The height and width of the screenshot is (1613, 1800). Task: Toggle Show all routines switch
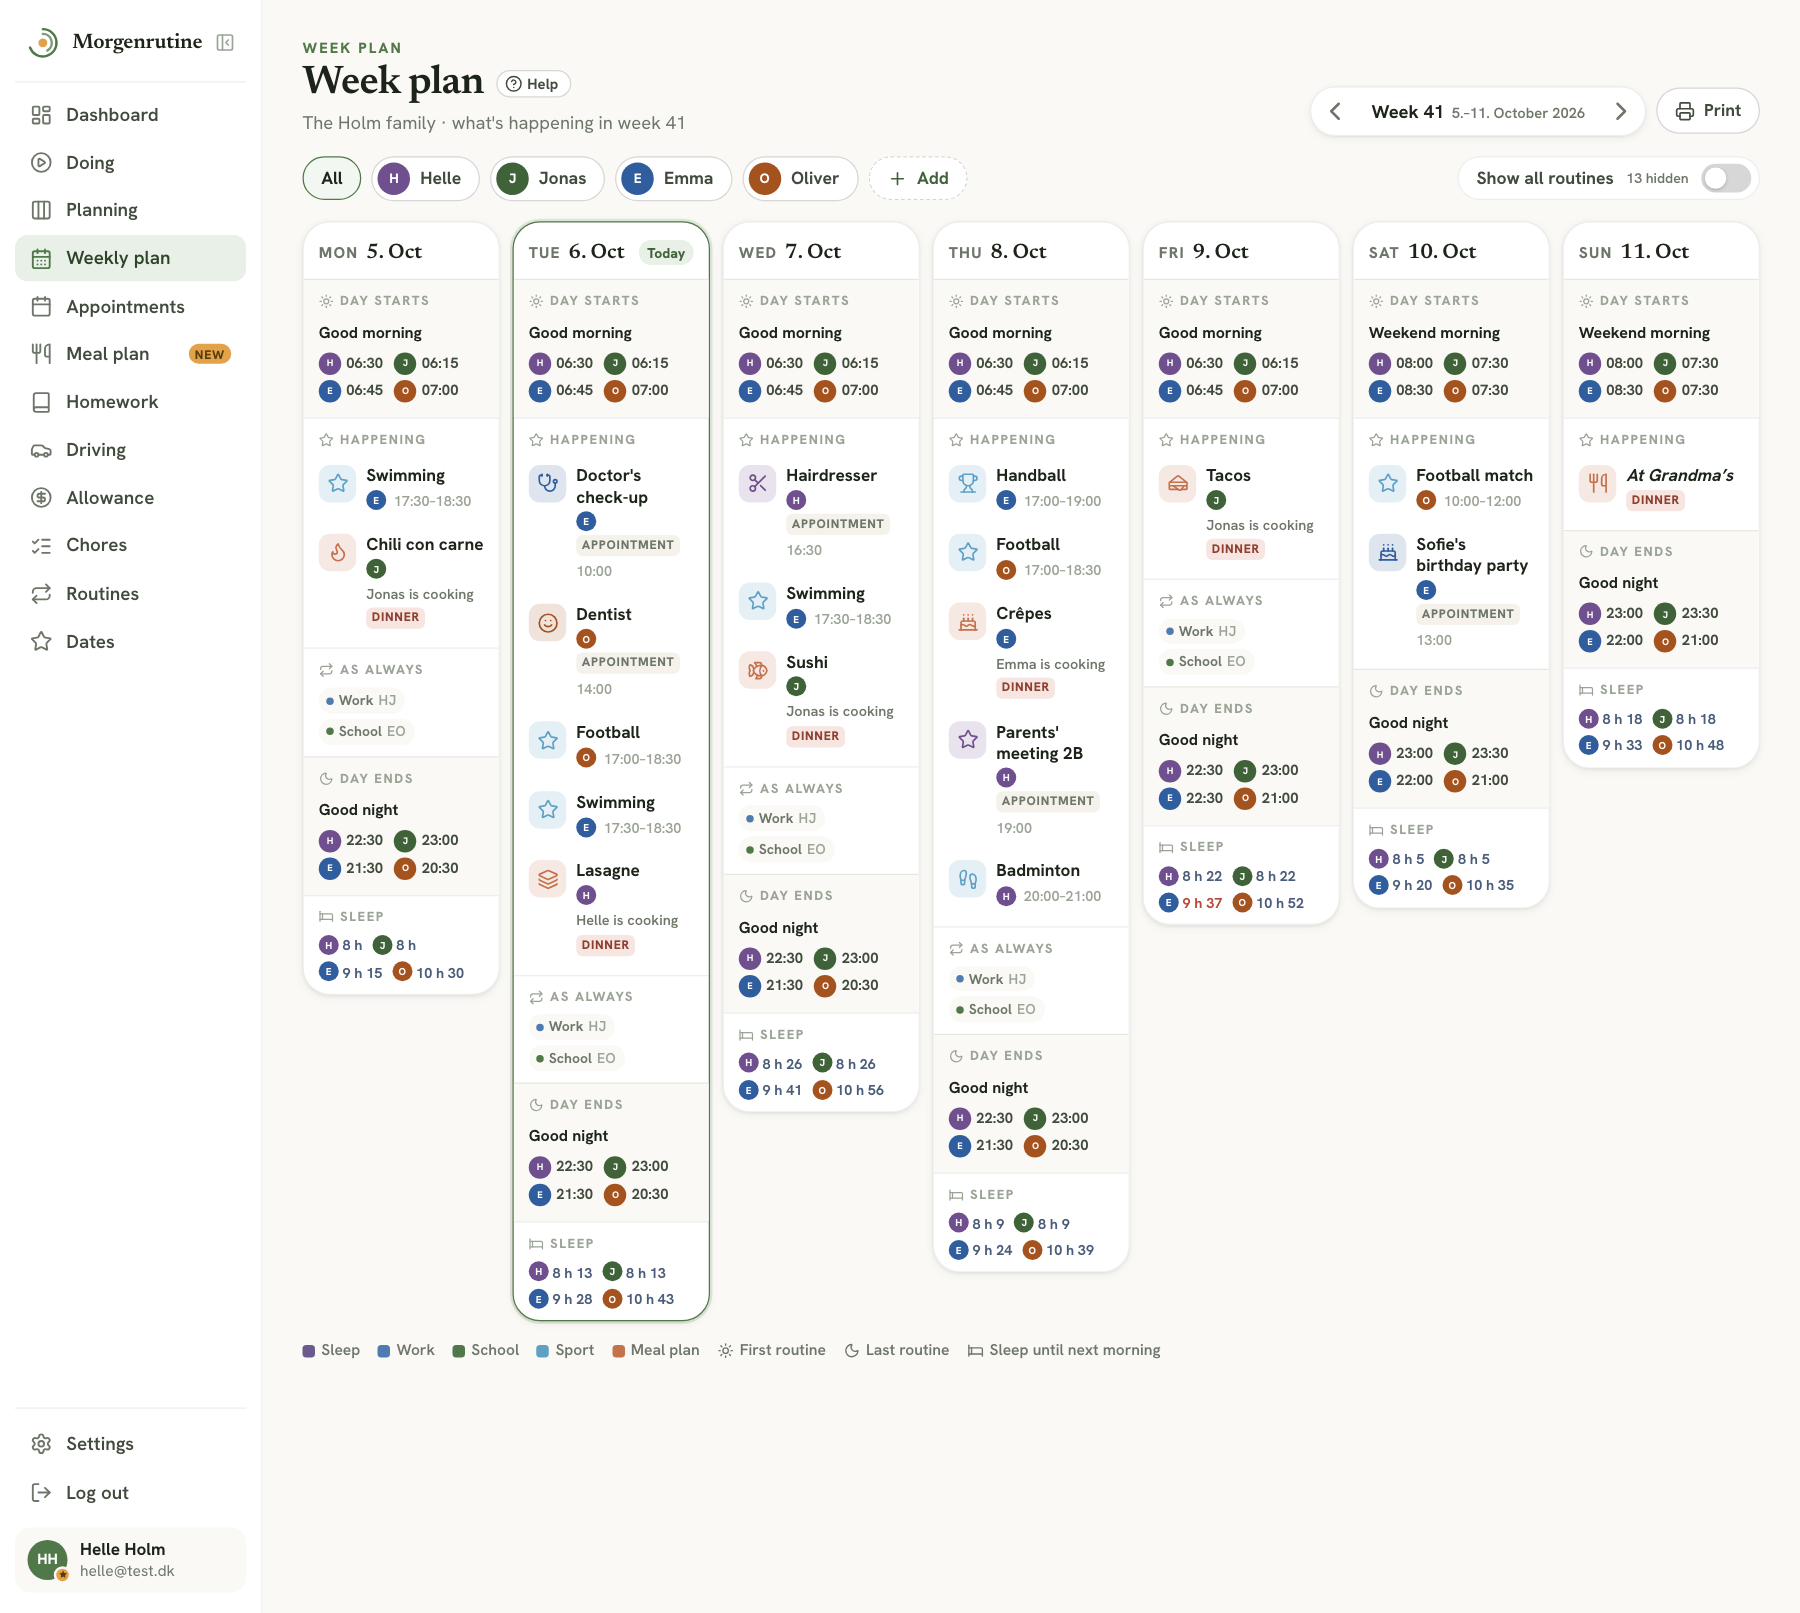(x=1727, y=178)
